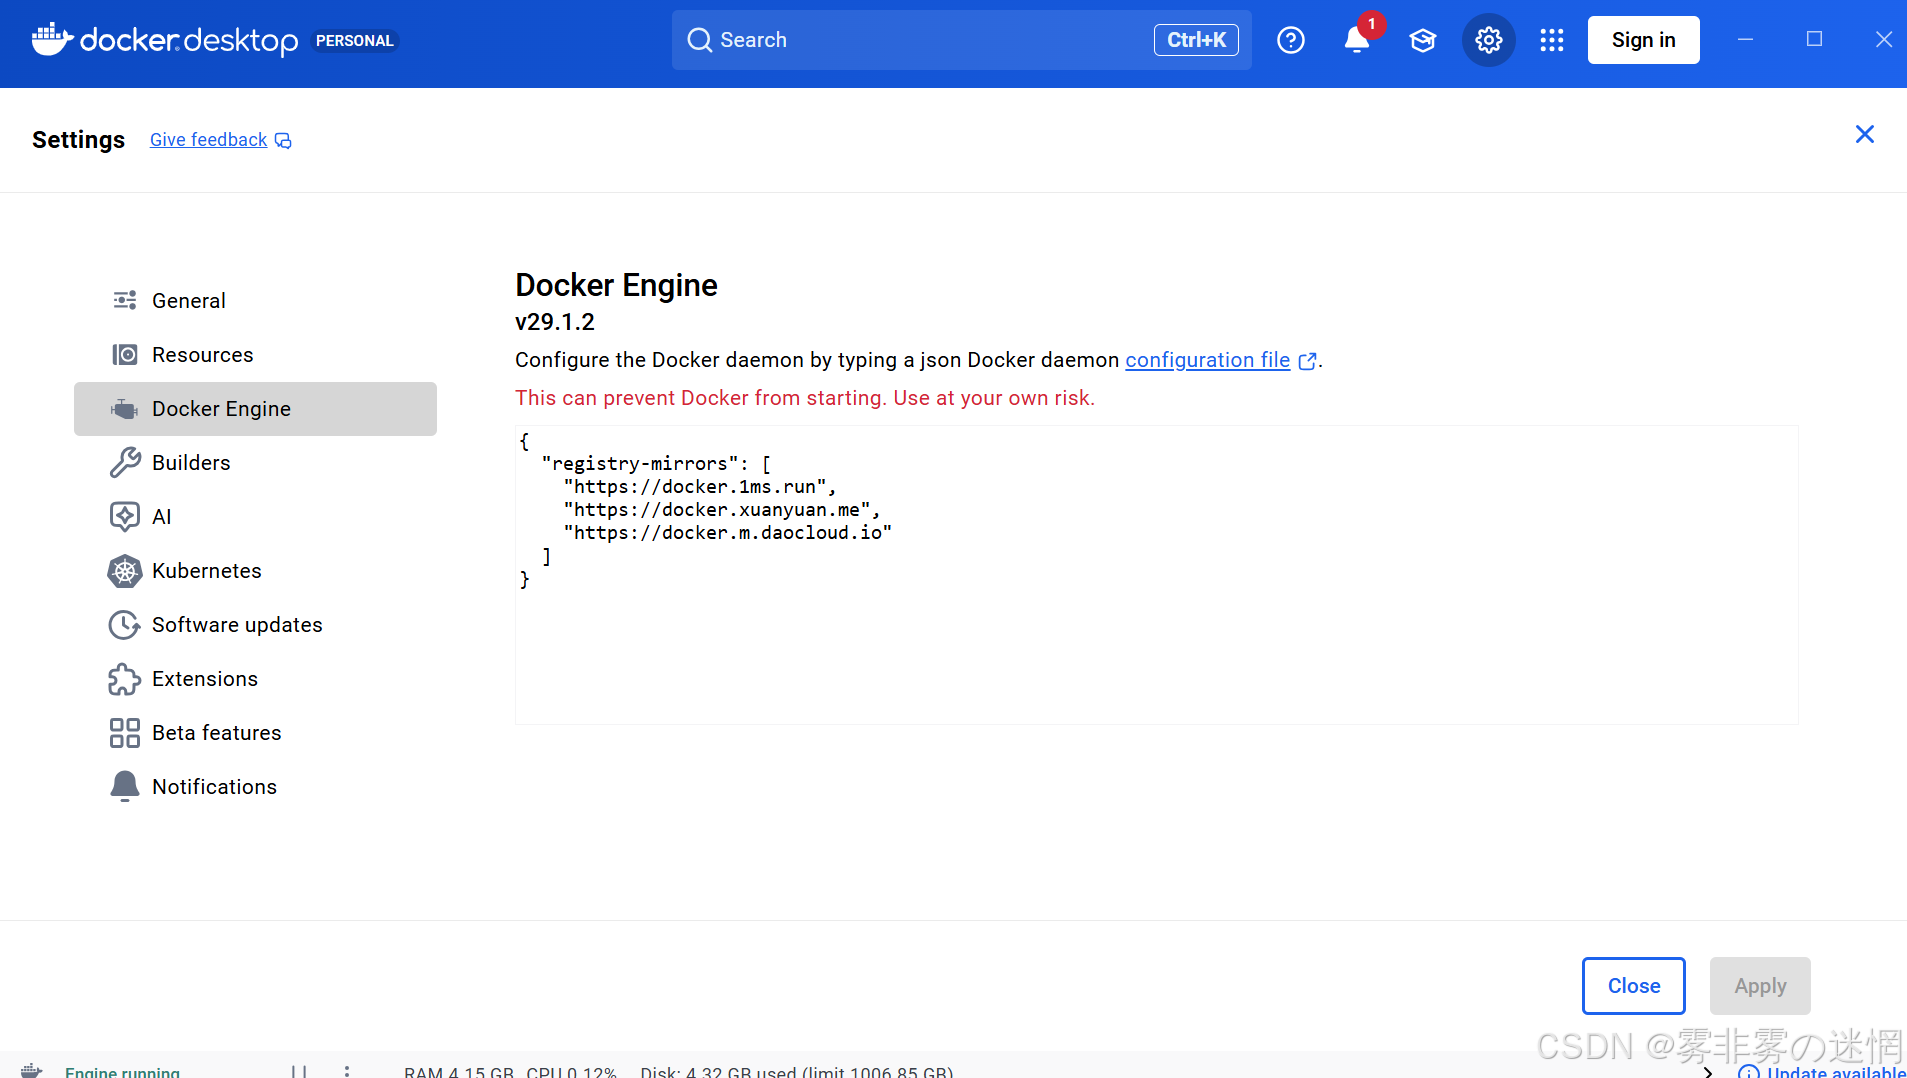The image size is (1907, 1078).
Task: Click the Ctrl+K shortcut badge
Action: [x=1196, y=40]
